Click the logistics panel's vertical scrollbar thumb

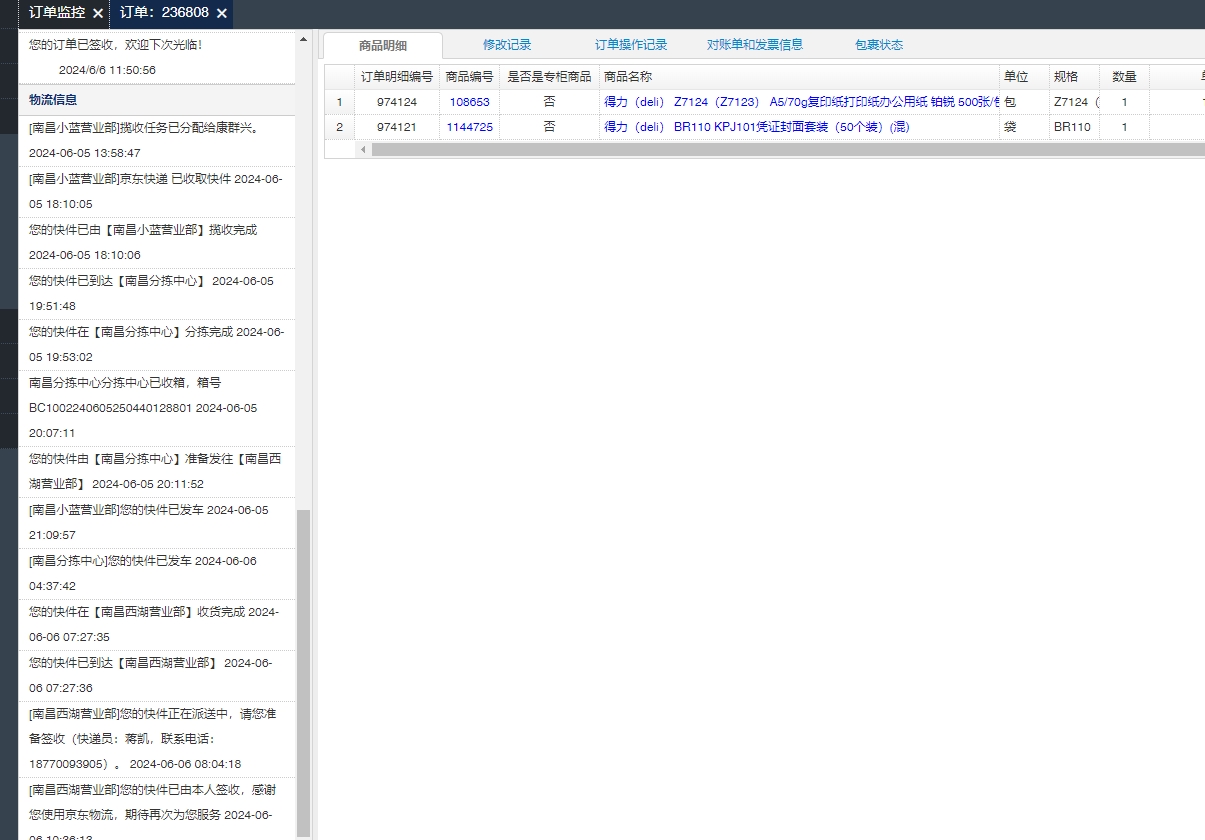304,672
